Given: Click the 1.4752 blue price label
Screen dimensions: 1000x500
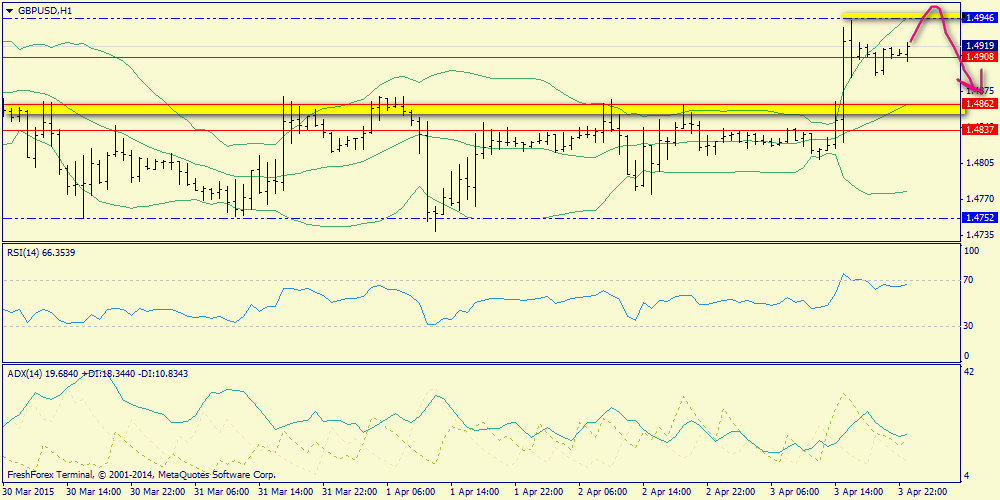Looking at the screenshot, I should [x=978, y=217].
